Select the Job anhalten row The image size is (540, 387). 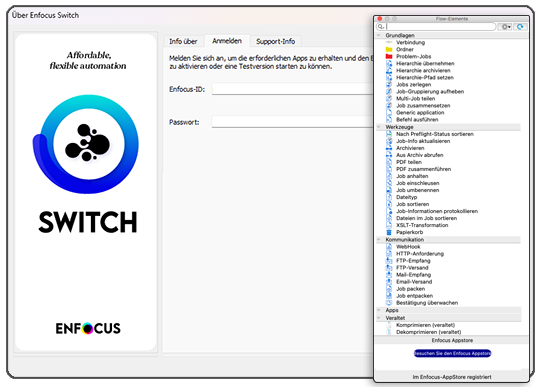[x=448, y=176]
